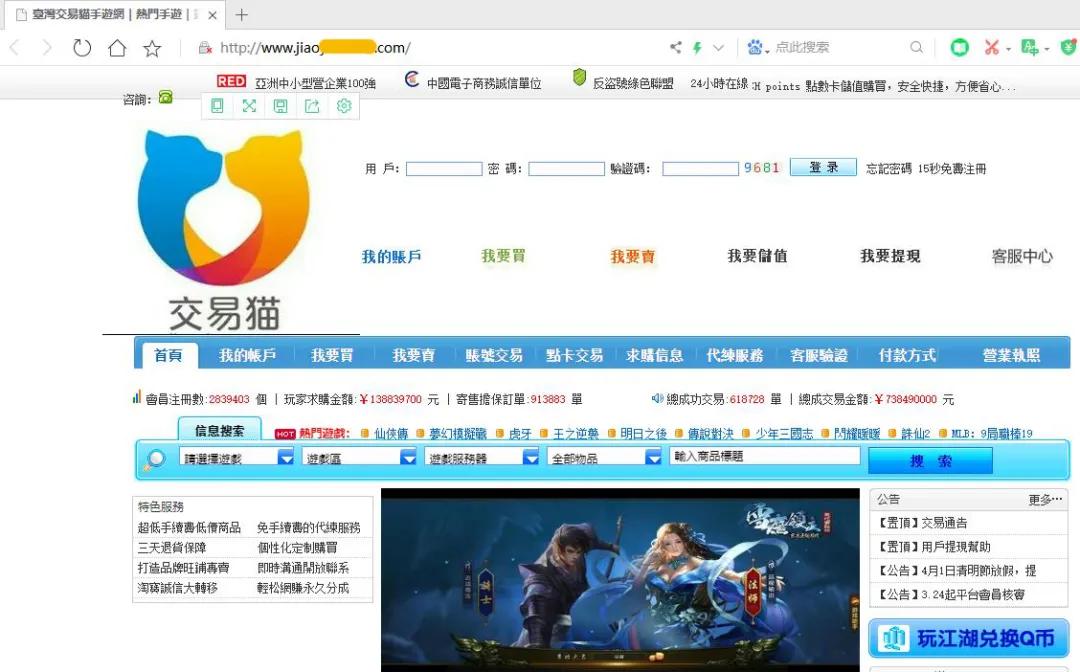Viewport: 1080px width, 672px height.
Task: Click inside the 密碼 password input field
Action: tap(566, 167)
